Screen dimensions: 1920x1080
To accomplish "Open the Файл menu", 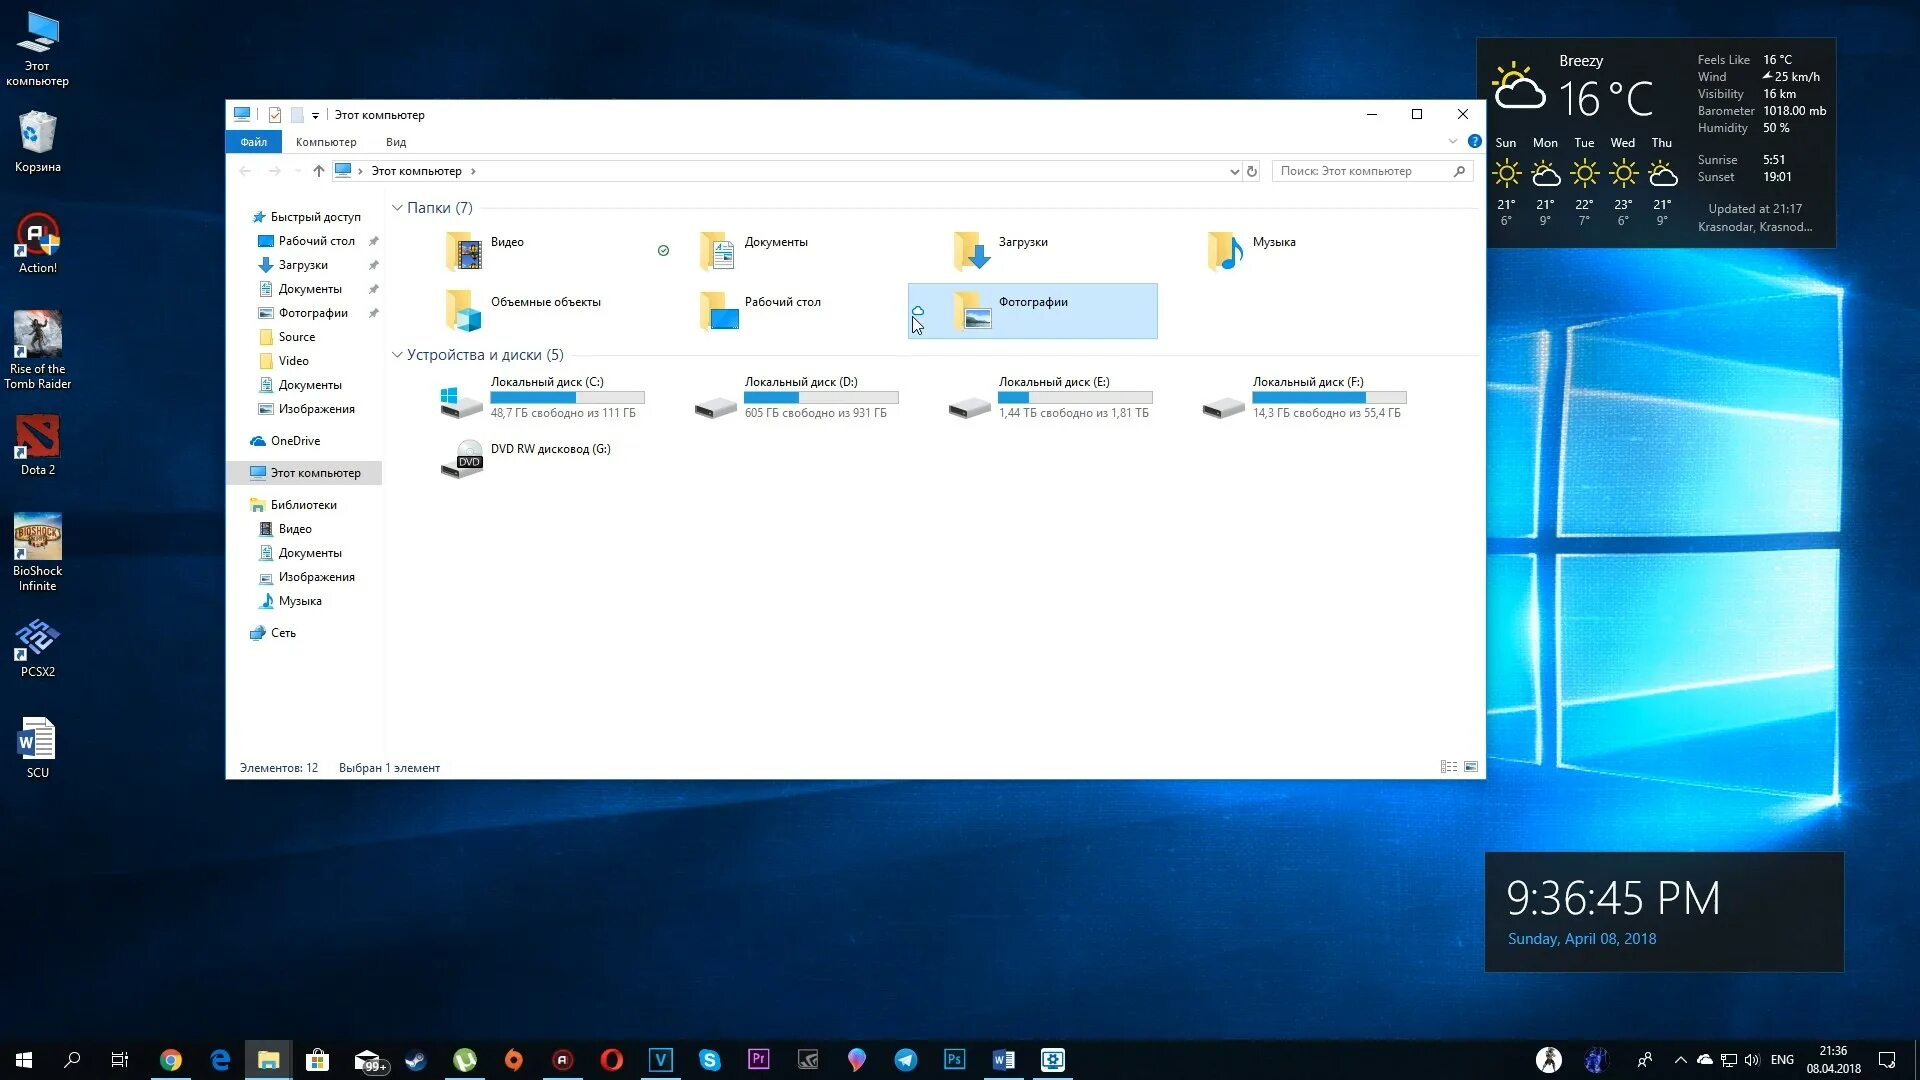I will [253, 141].
